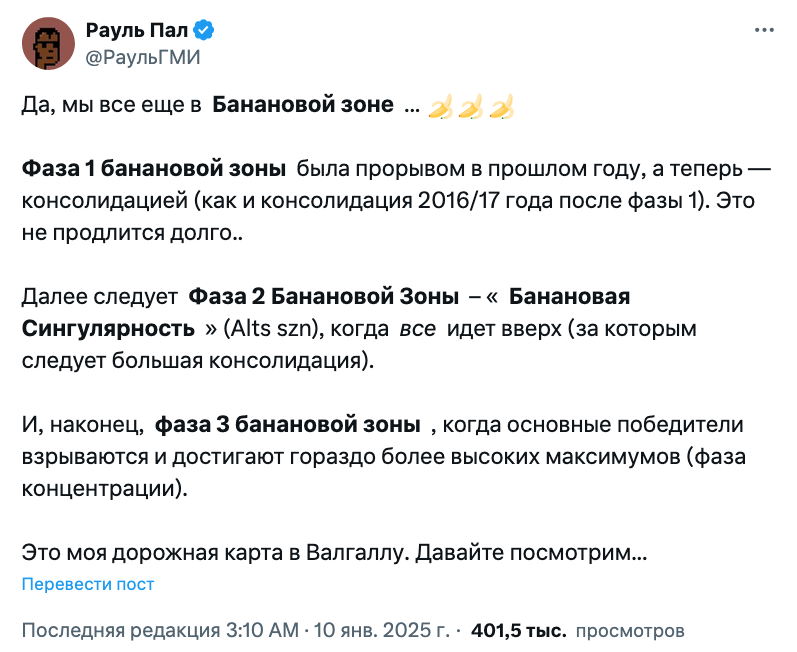Click the 401,5 тыс. views count
The height and width of the screenshot is (652, 797).
[518, 631]
